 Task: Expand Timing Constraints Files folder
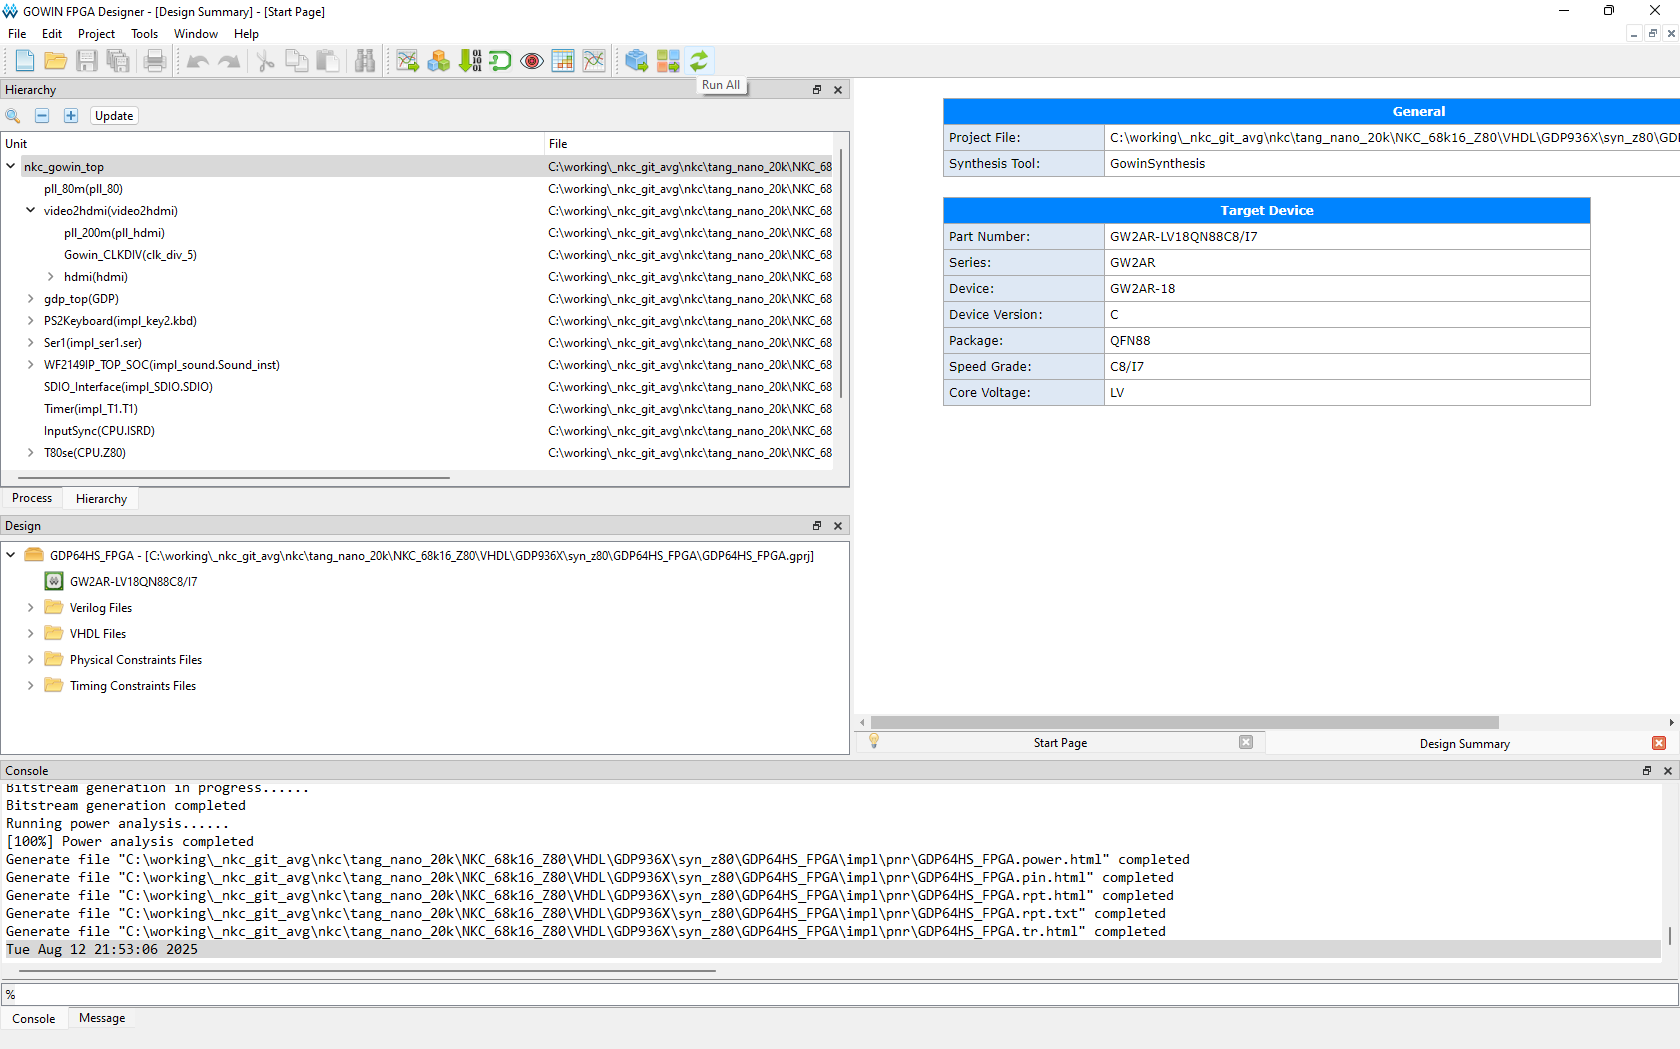click(31, 685)
